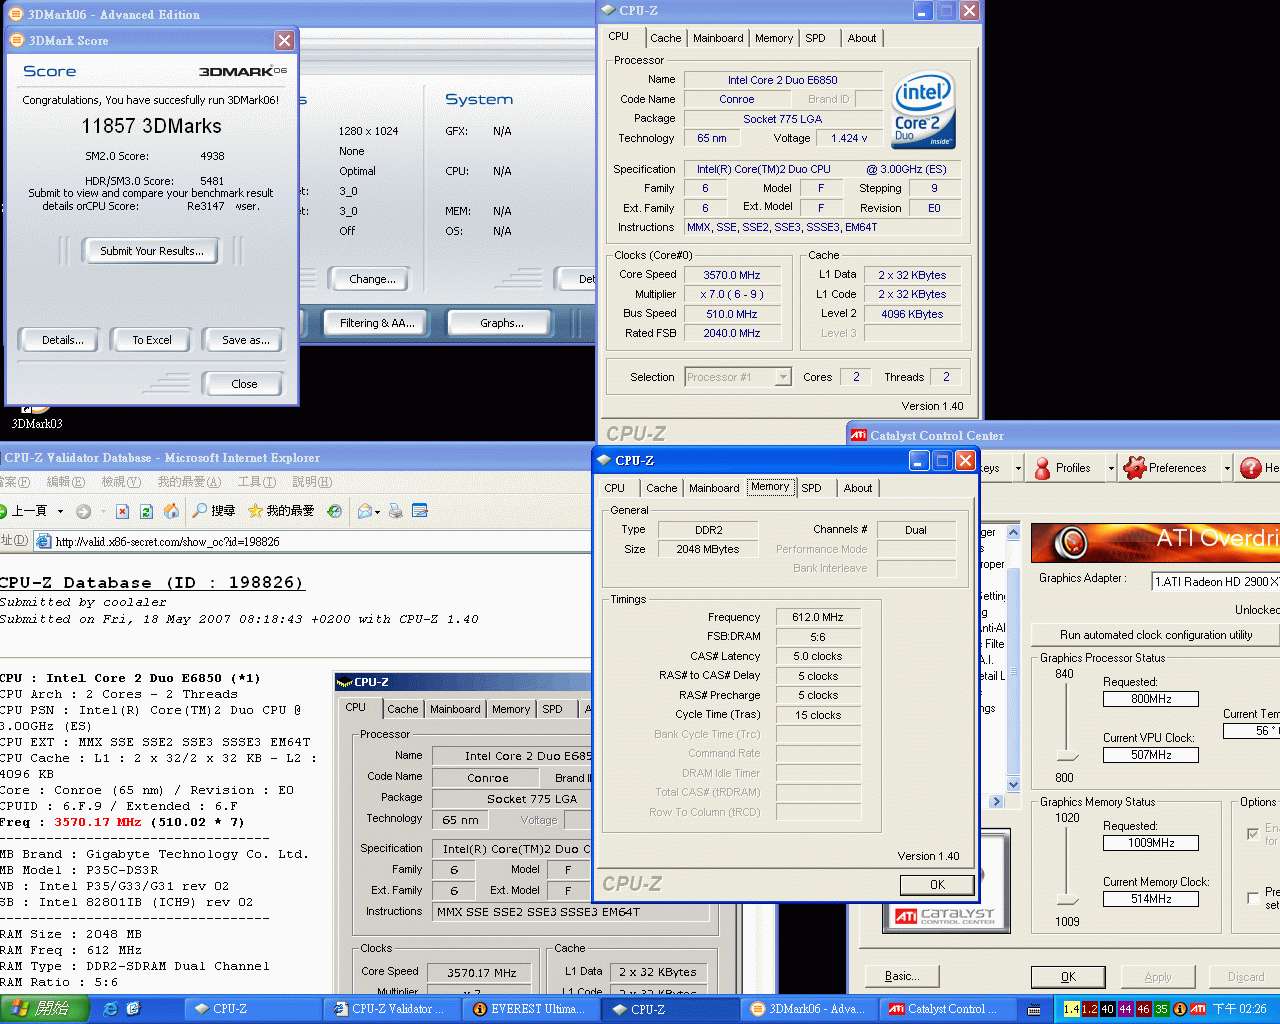Click CPU-Z Validator taskbar button

[x=390, y=1009]
